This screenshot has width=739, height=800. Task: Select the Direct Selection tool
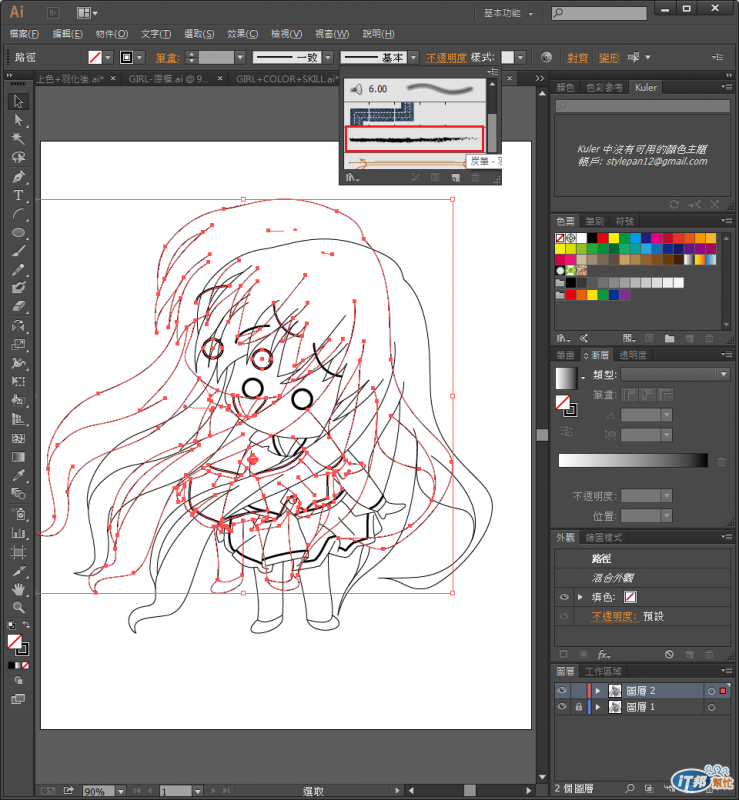click(x=18, y=120)
